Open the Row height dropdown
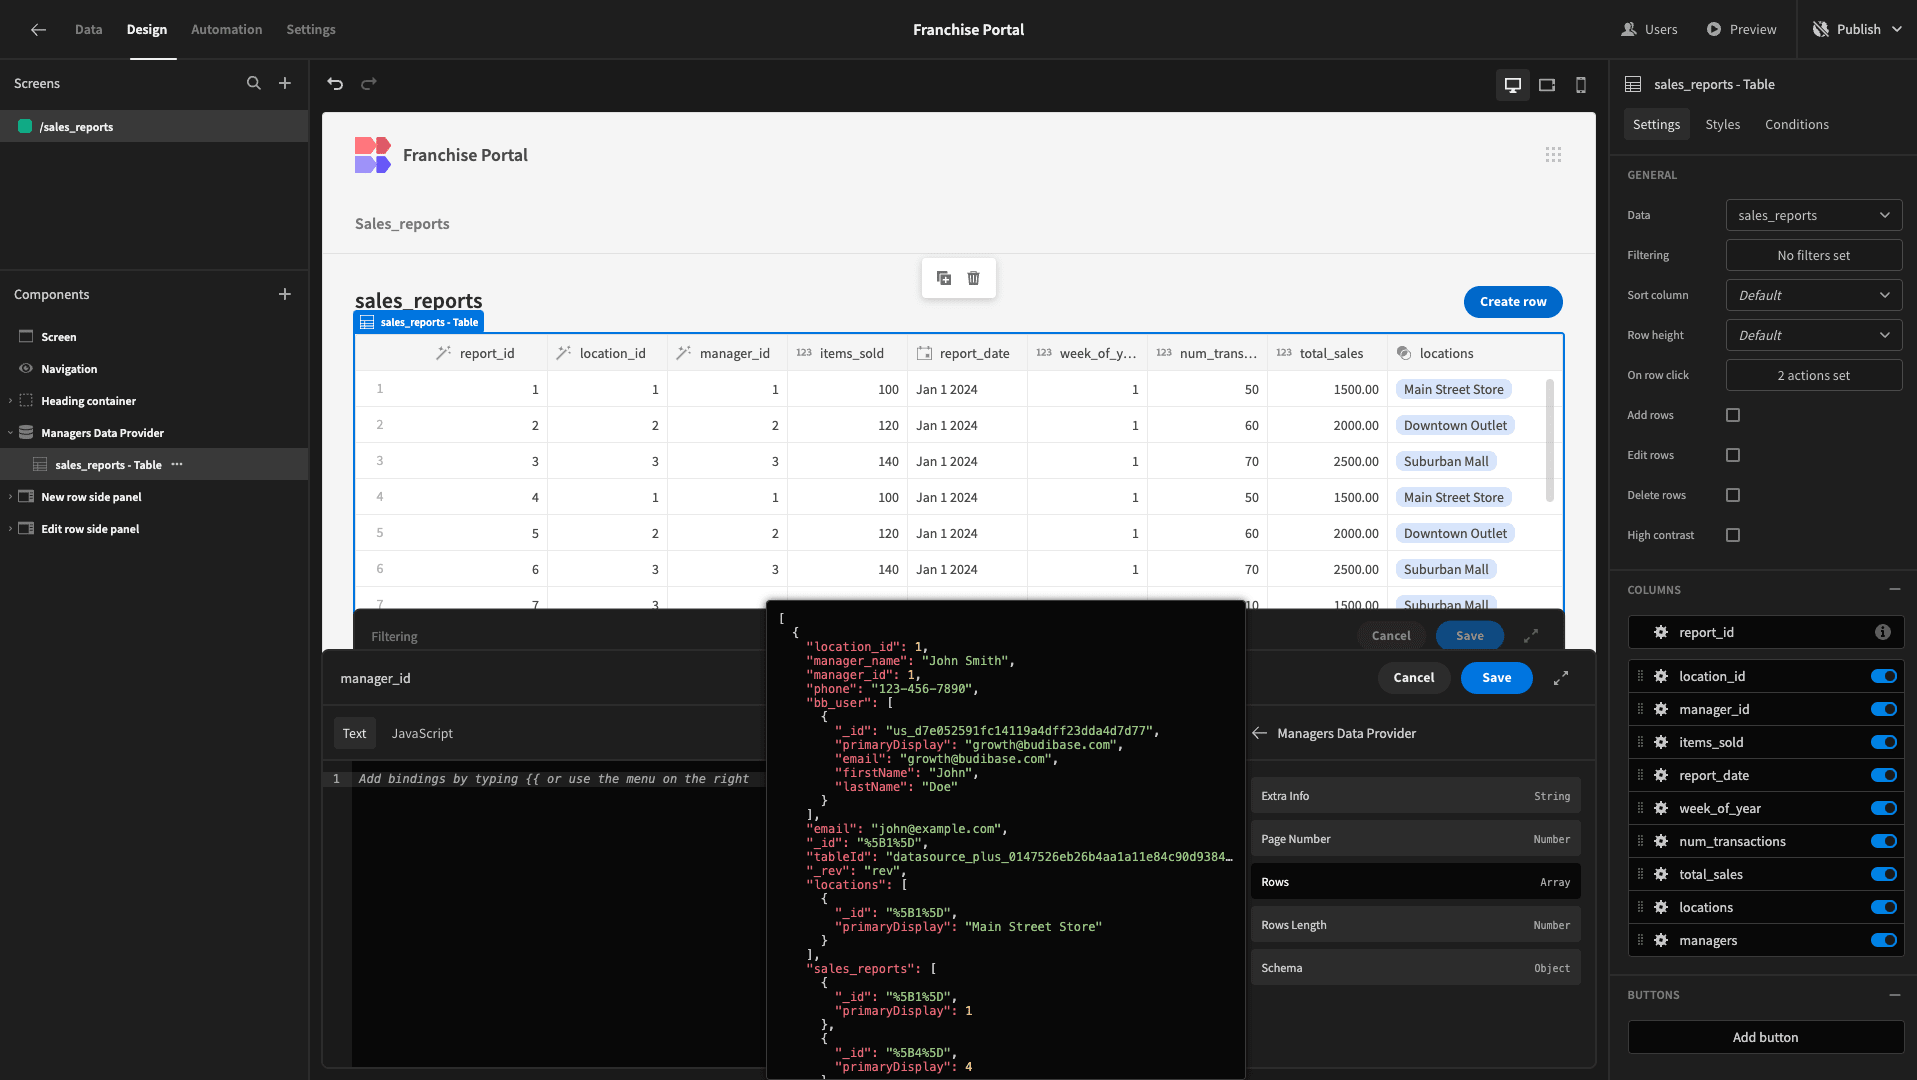The image size is (1917, 1080). (x=1813, y=335)
